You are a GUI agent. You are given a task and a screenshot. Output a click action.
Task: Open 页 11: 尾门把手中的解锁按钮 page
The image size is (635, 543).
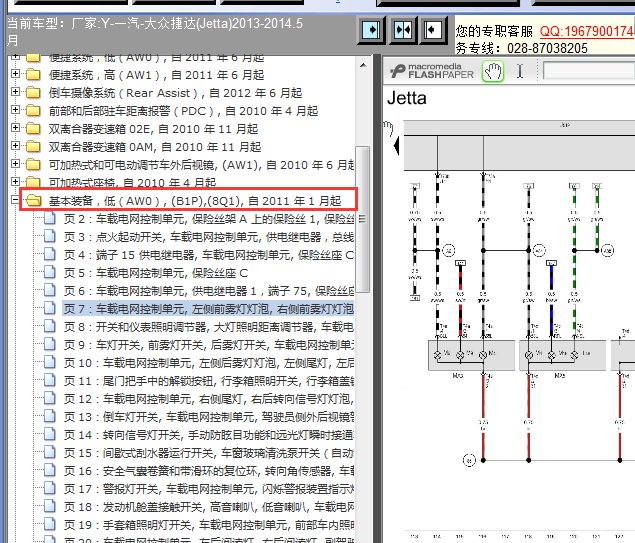point(209,381)
